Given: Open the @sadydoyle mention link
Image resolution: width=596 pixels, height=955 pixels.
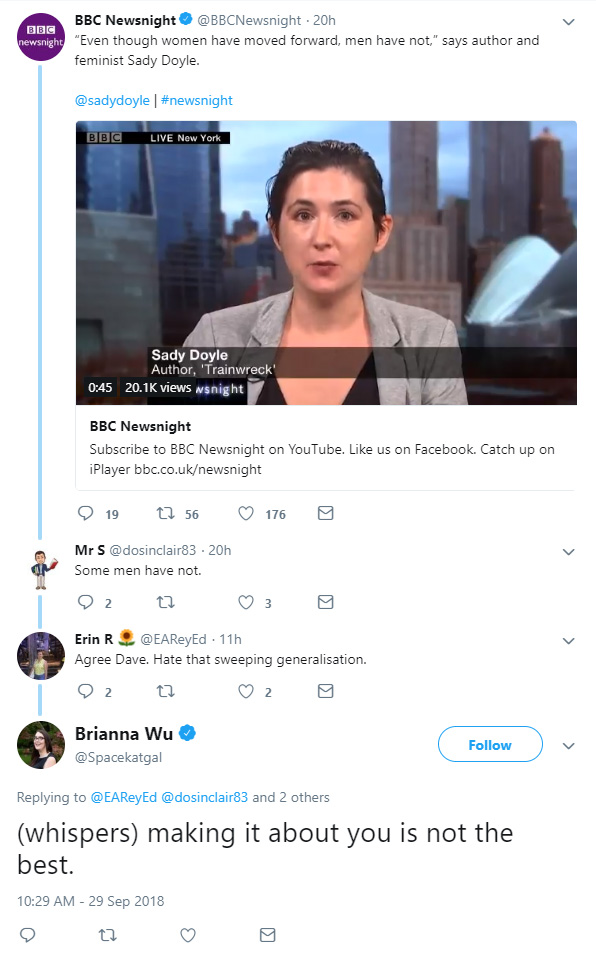Looking at the screenshot, I should point(112,100).
